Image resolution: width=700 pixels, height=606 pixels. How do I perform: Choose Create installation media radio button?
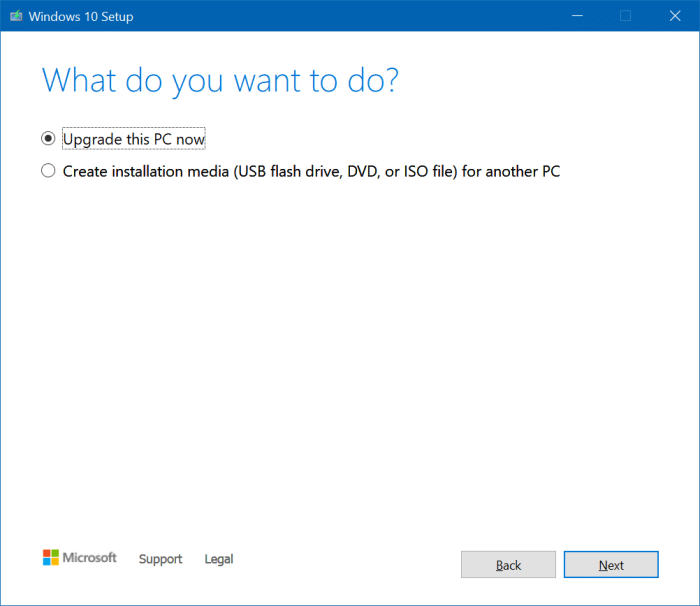click(x=48, y=171)
